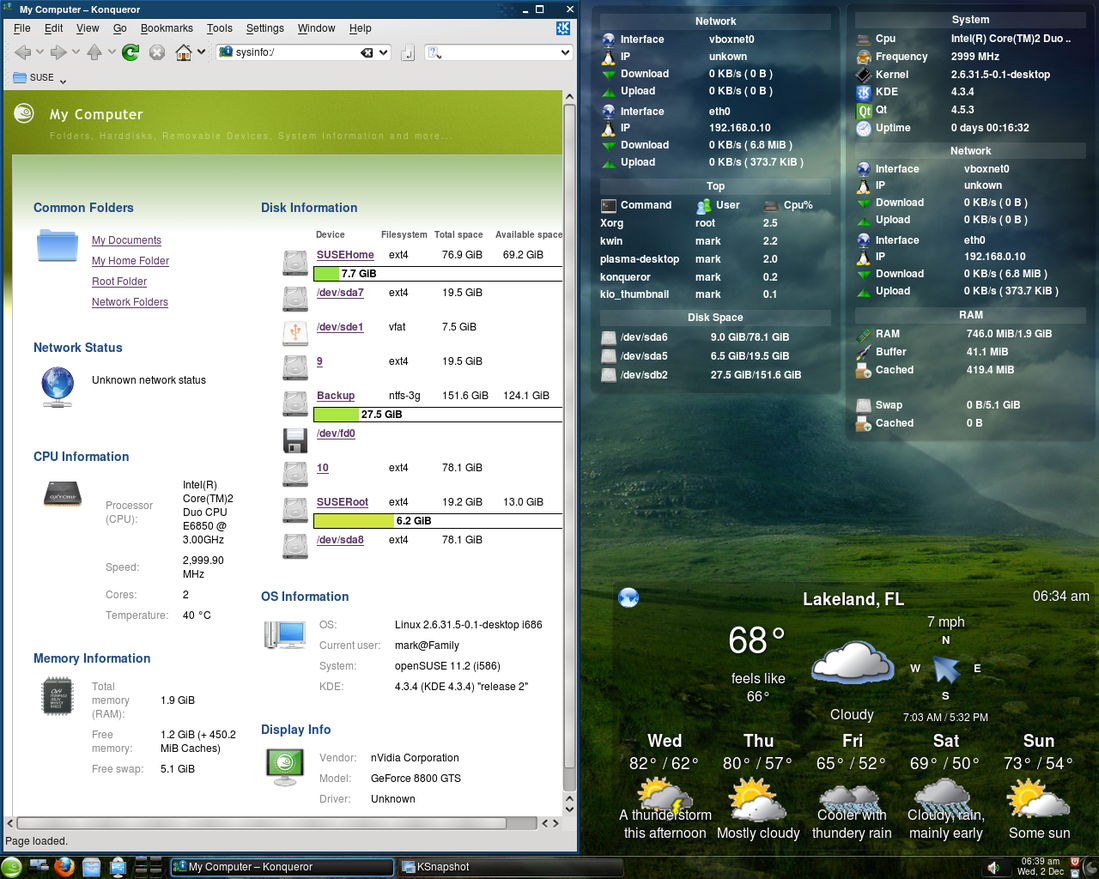1099x879 pixels.
Task: Click the blue folder icon in Common Folders
Action: [x=57, y=245]
